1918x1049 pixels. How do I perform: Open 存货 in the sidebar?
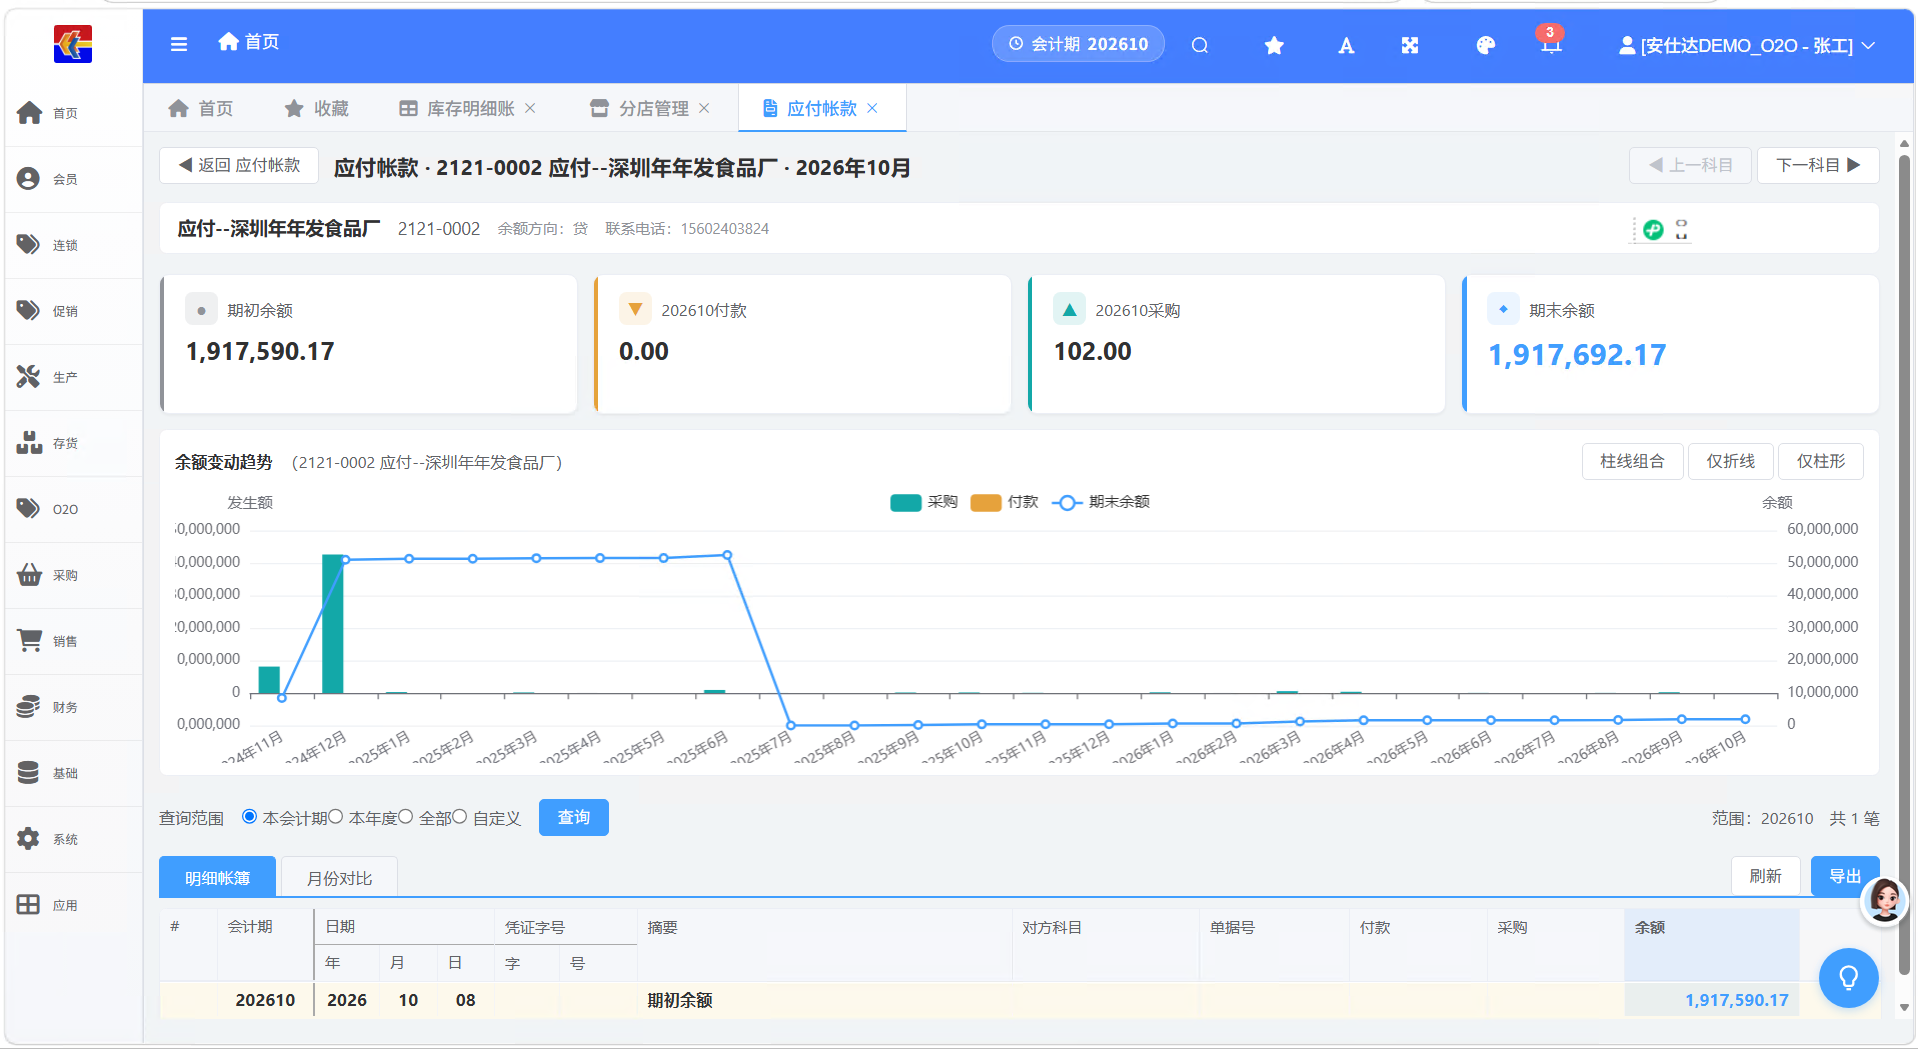click(73, 443)
